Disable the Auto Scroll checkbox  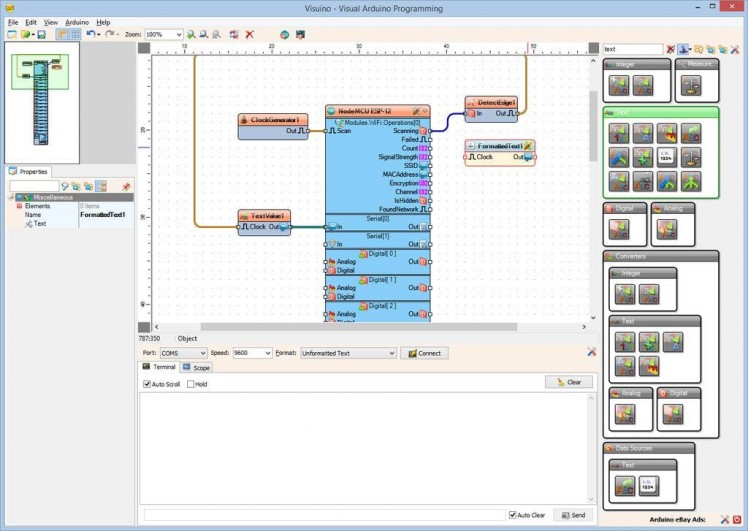click(x=147, y=384)
